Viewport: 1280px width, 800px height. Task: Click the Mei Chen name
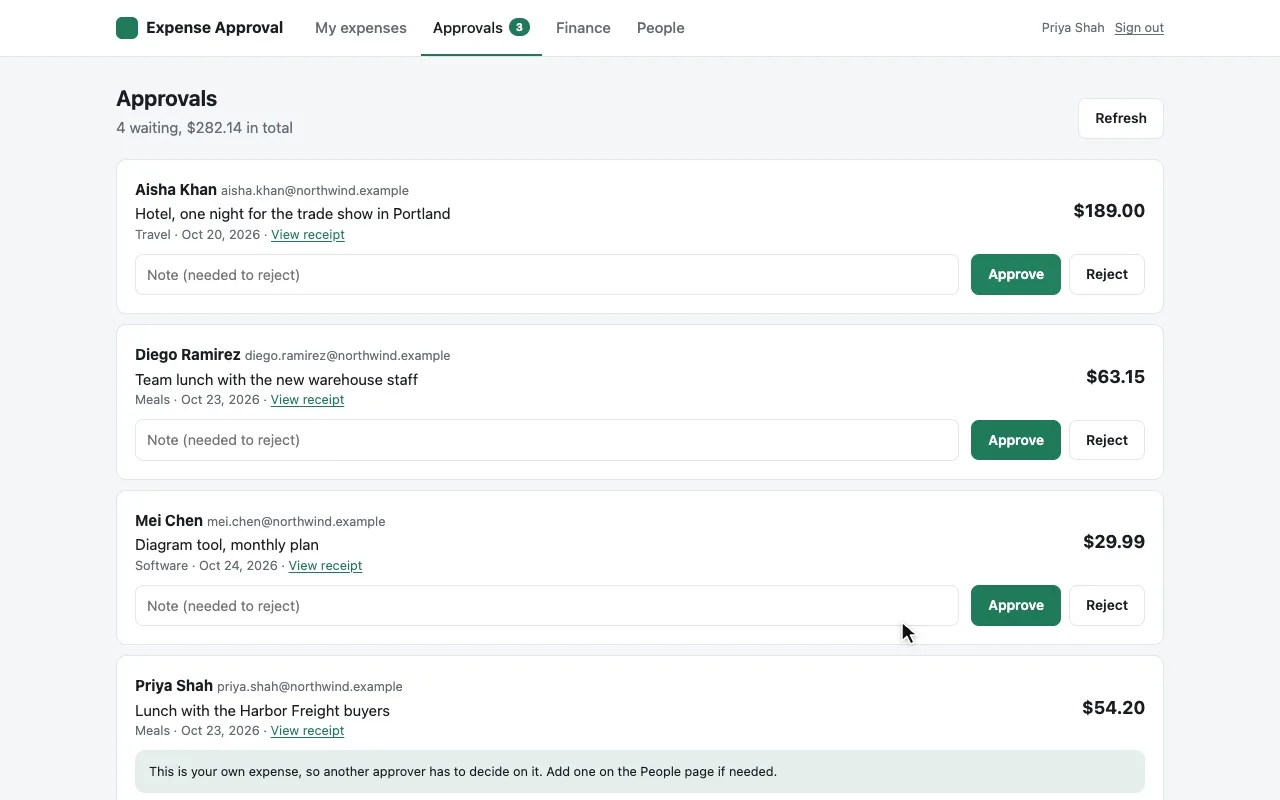tap(169, 521)
